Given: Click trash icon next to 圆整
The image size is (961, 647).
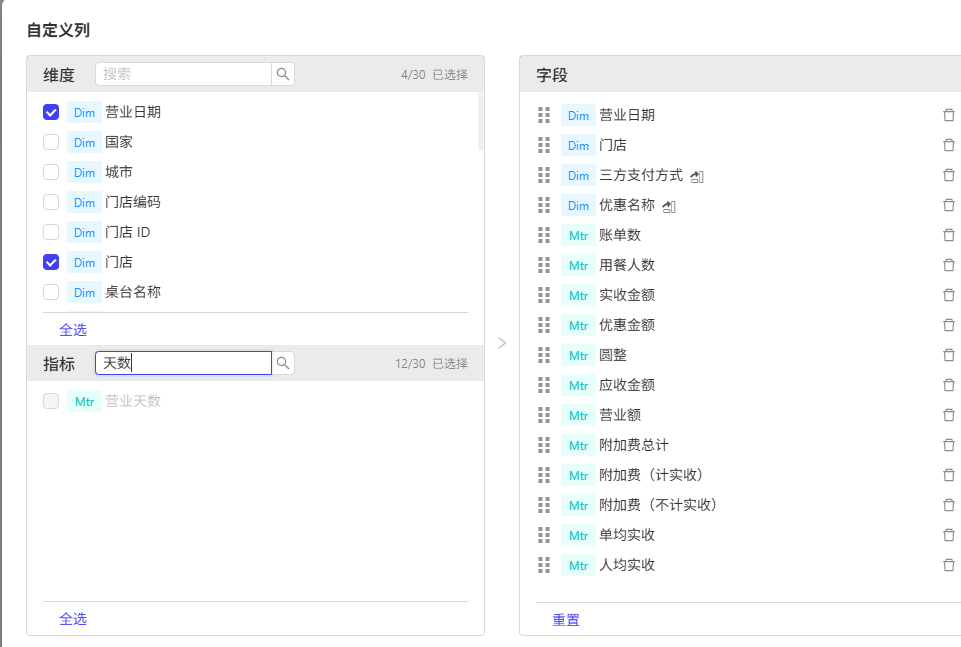Looking at the screenshot, I should click(x=948, y=355).
